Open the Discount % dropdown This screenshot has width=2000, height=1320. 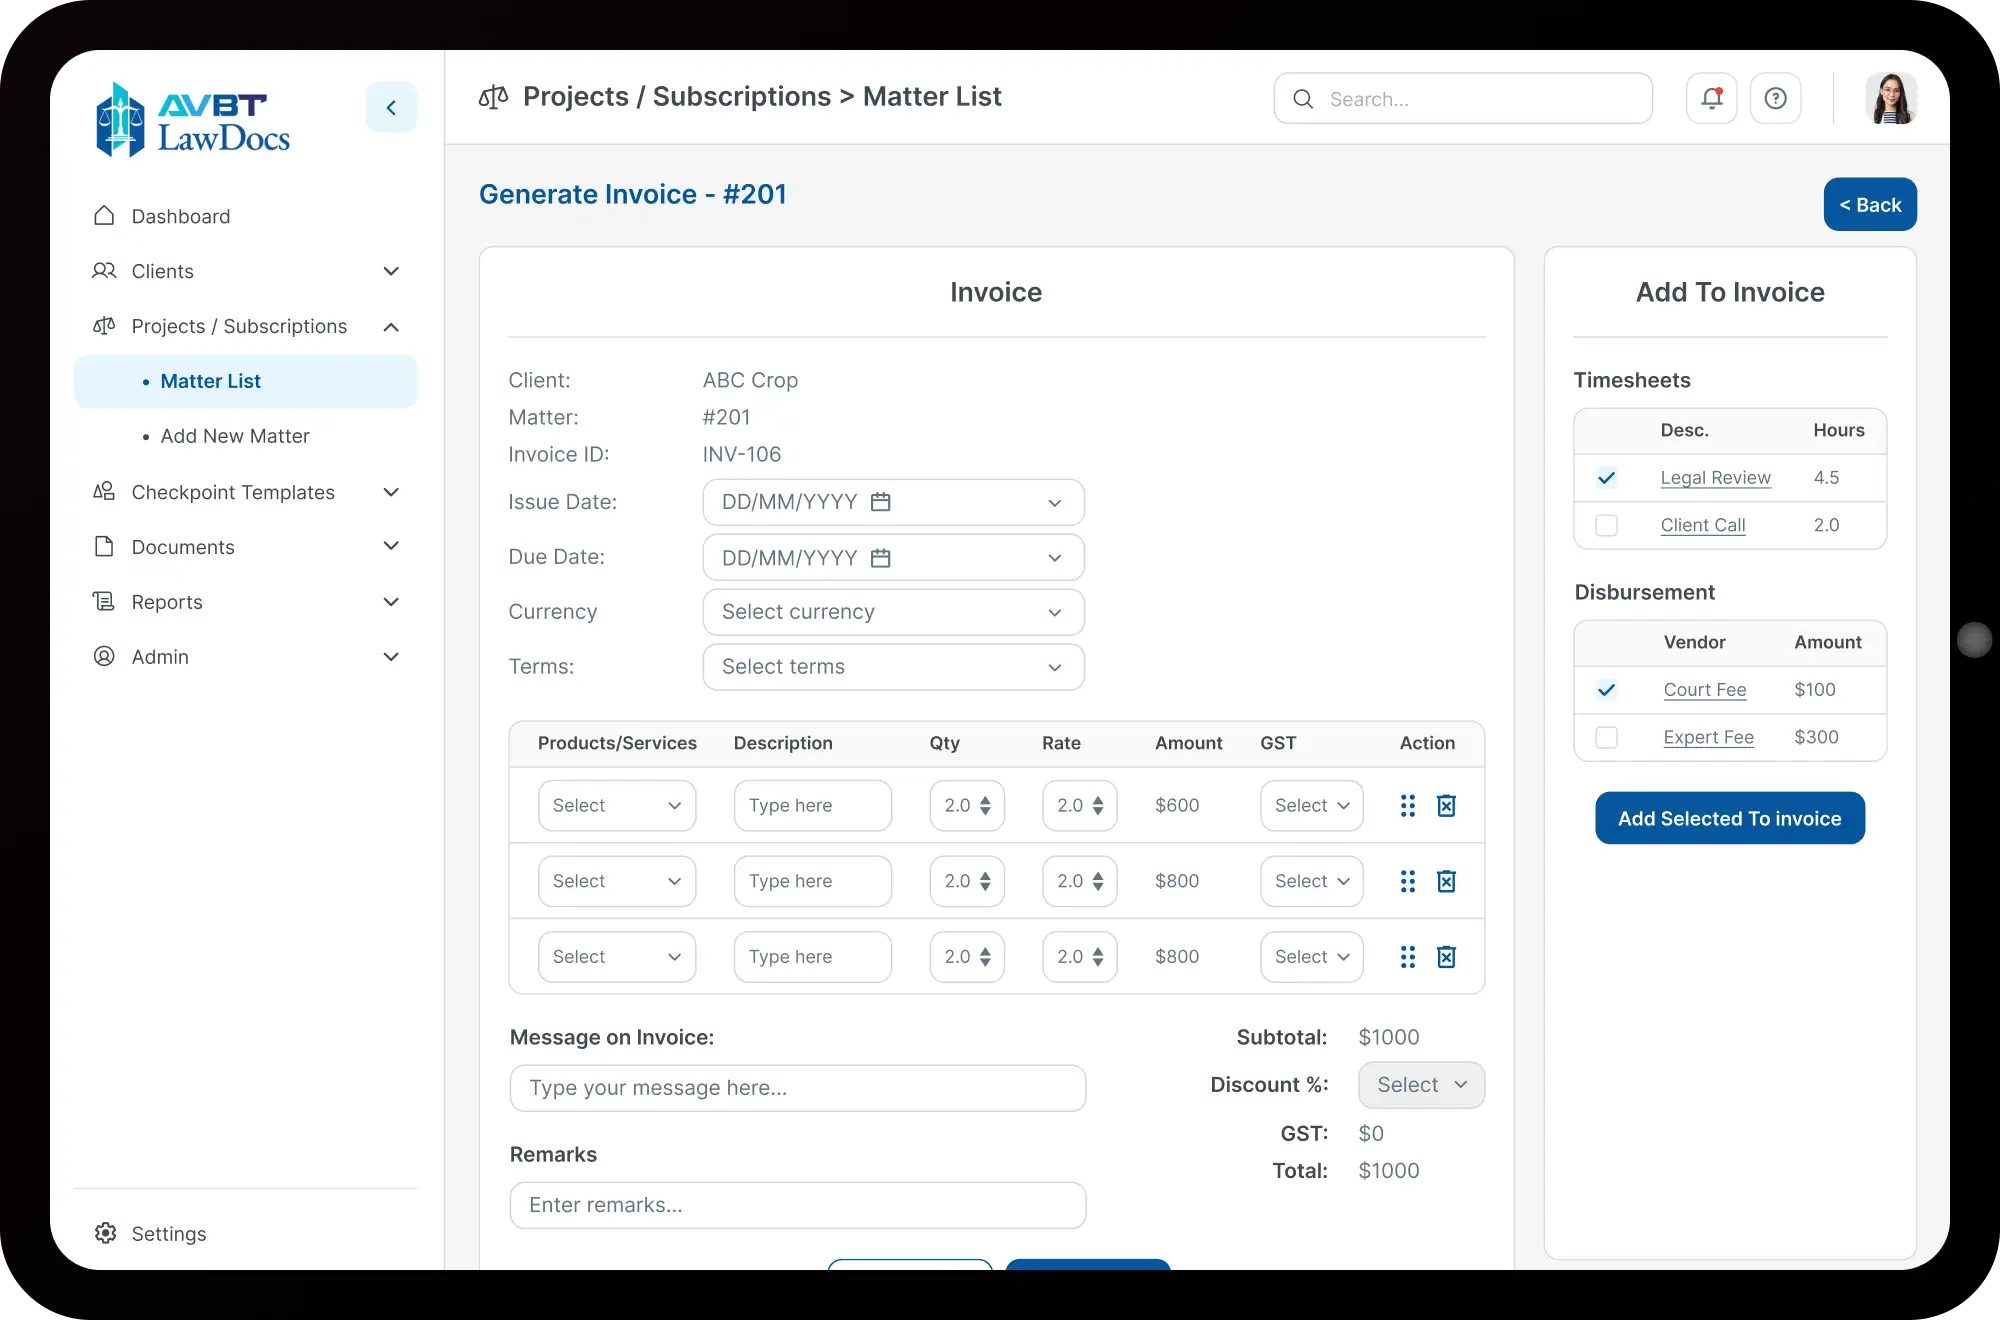click(1421, 1085)
